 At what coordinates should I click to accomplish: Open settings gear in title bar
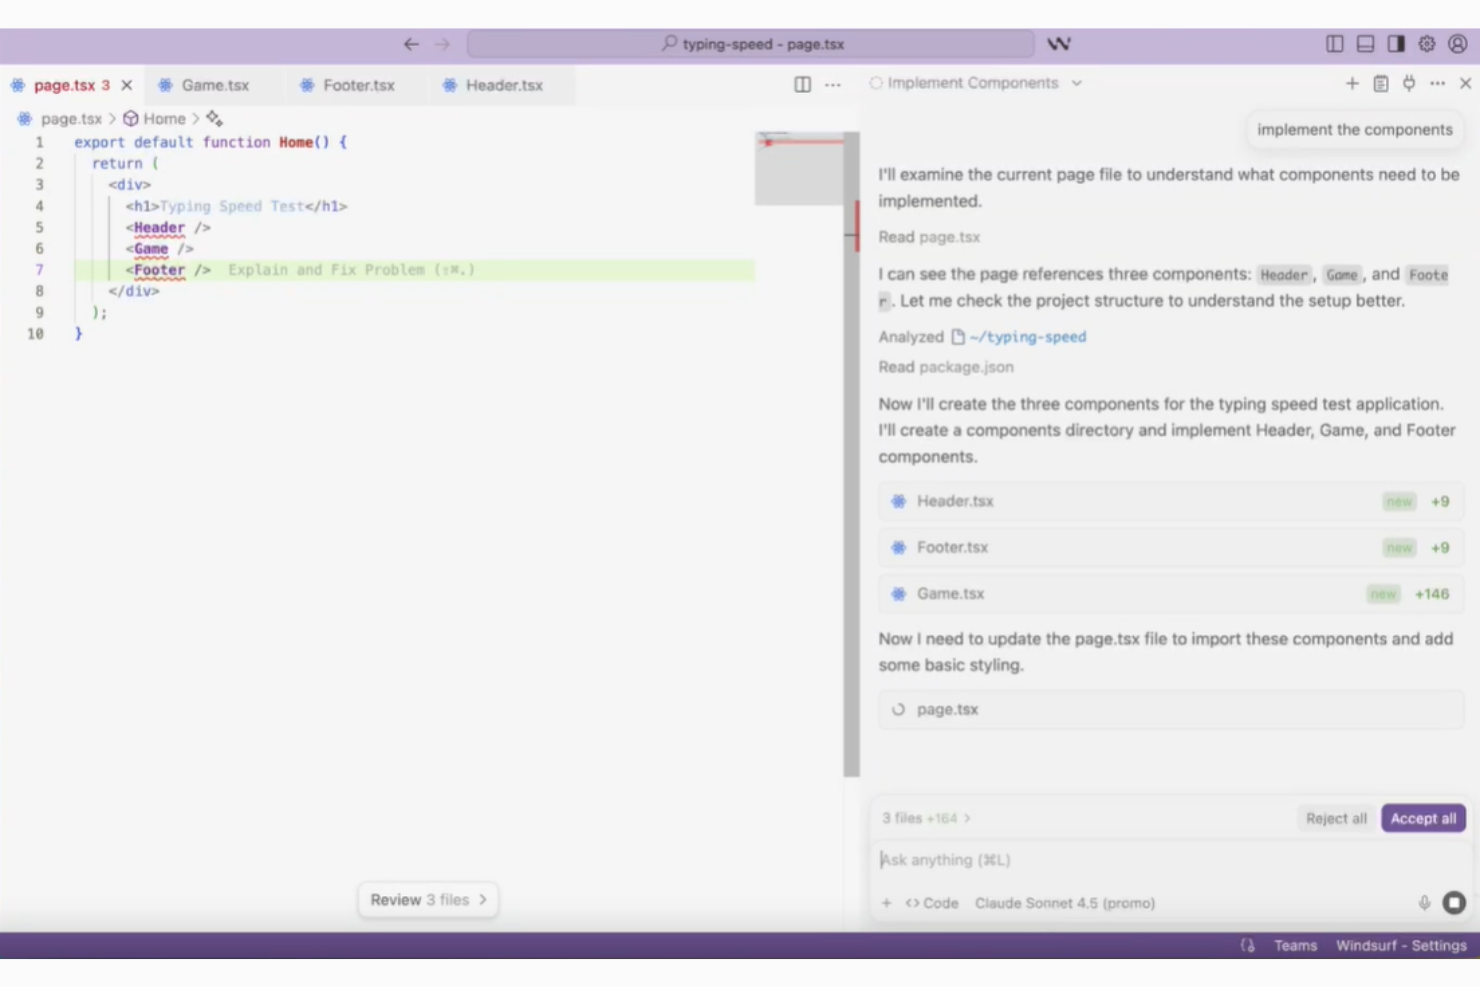1427,44
